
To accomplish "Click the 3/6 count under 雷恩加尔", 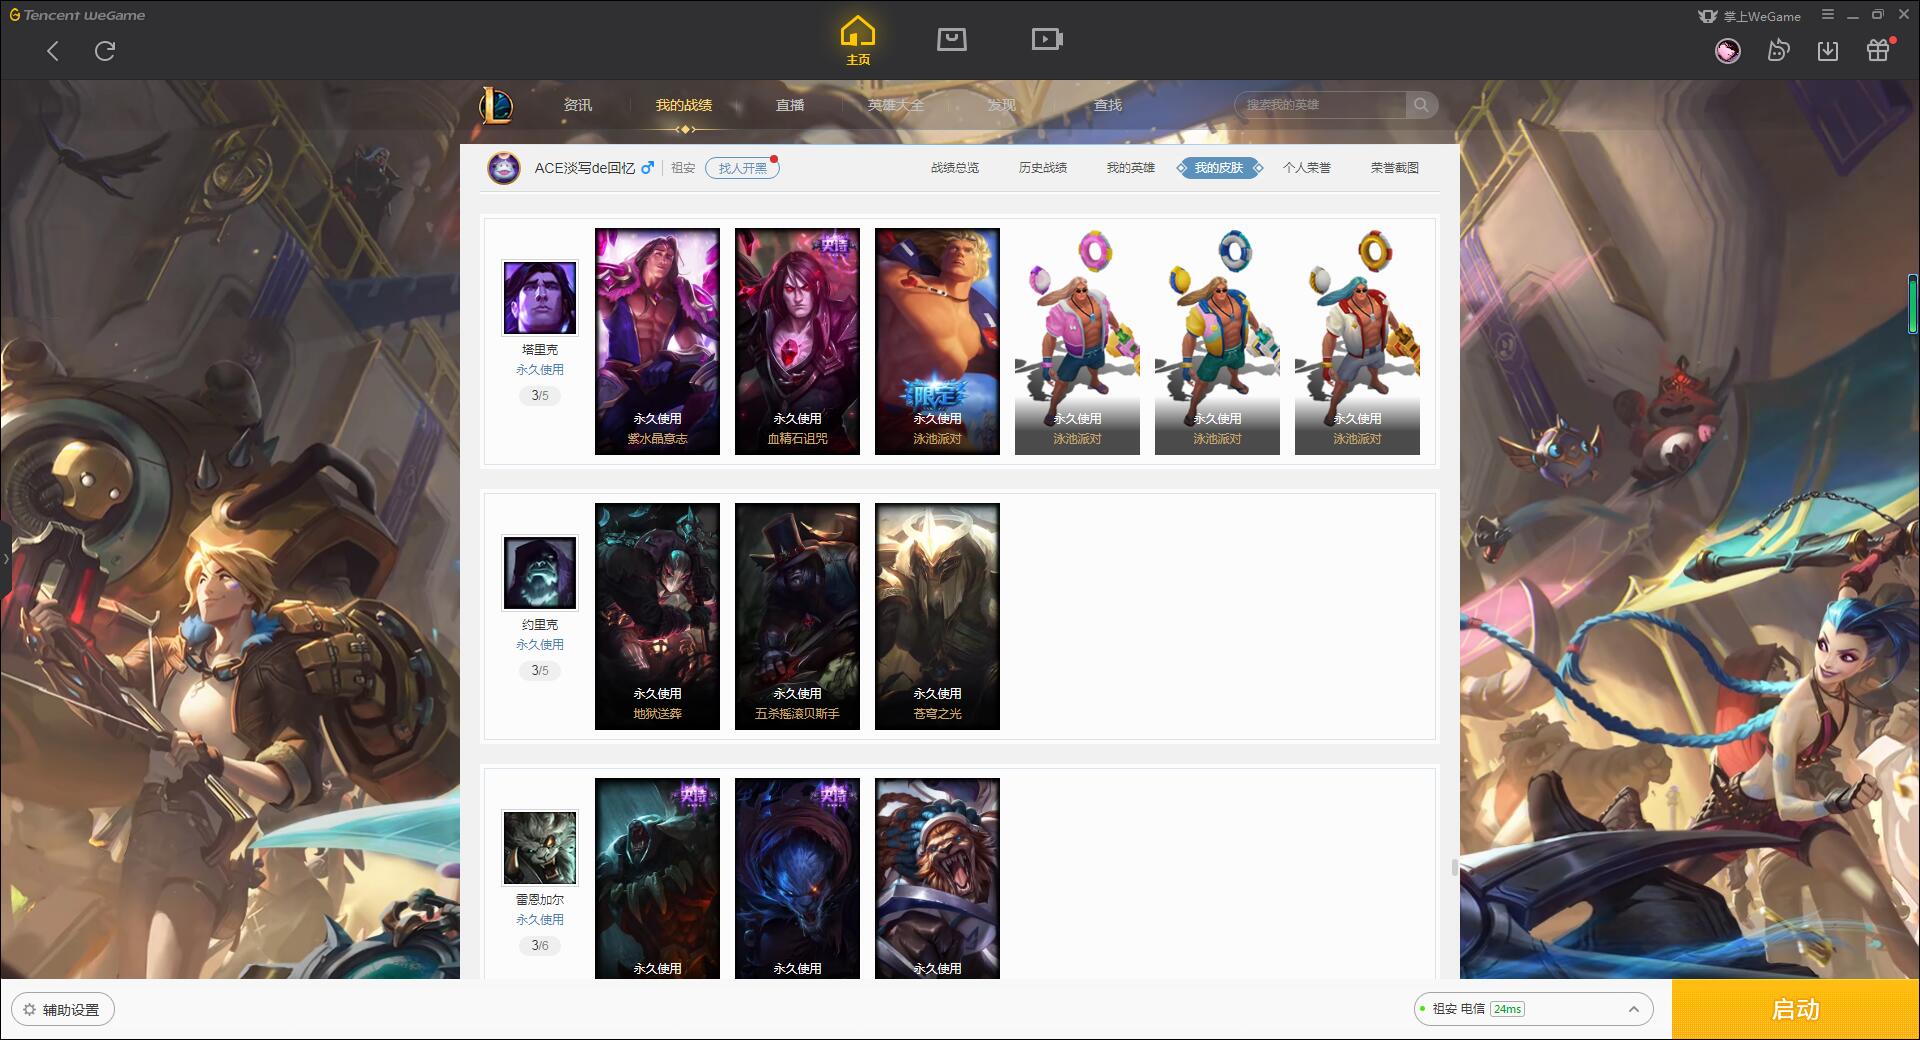I will pyautogui.click(x=540, y=946).
